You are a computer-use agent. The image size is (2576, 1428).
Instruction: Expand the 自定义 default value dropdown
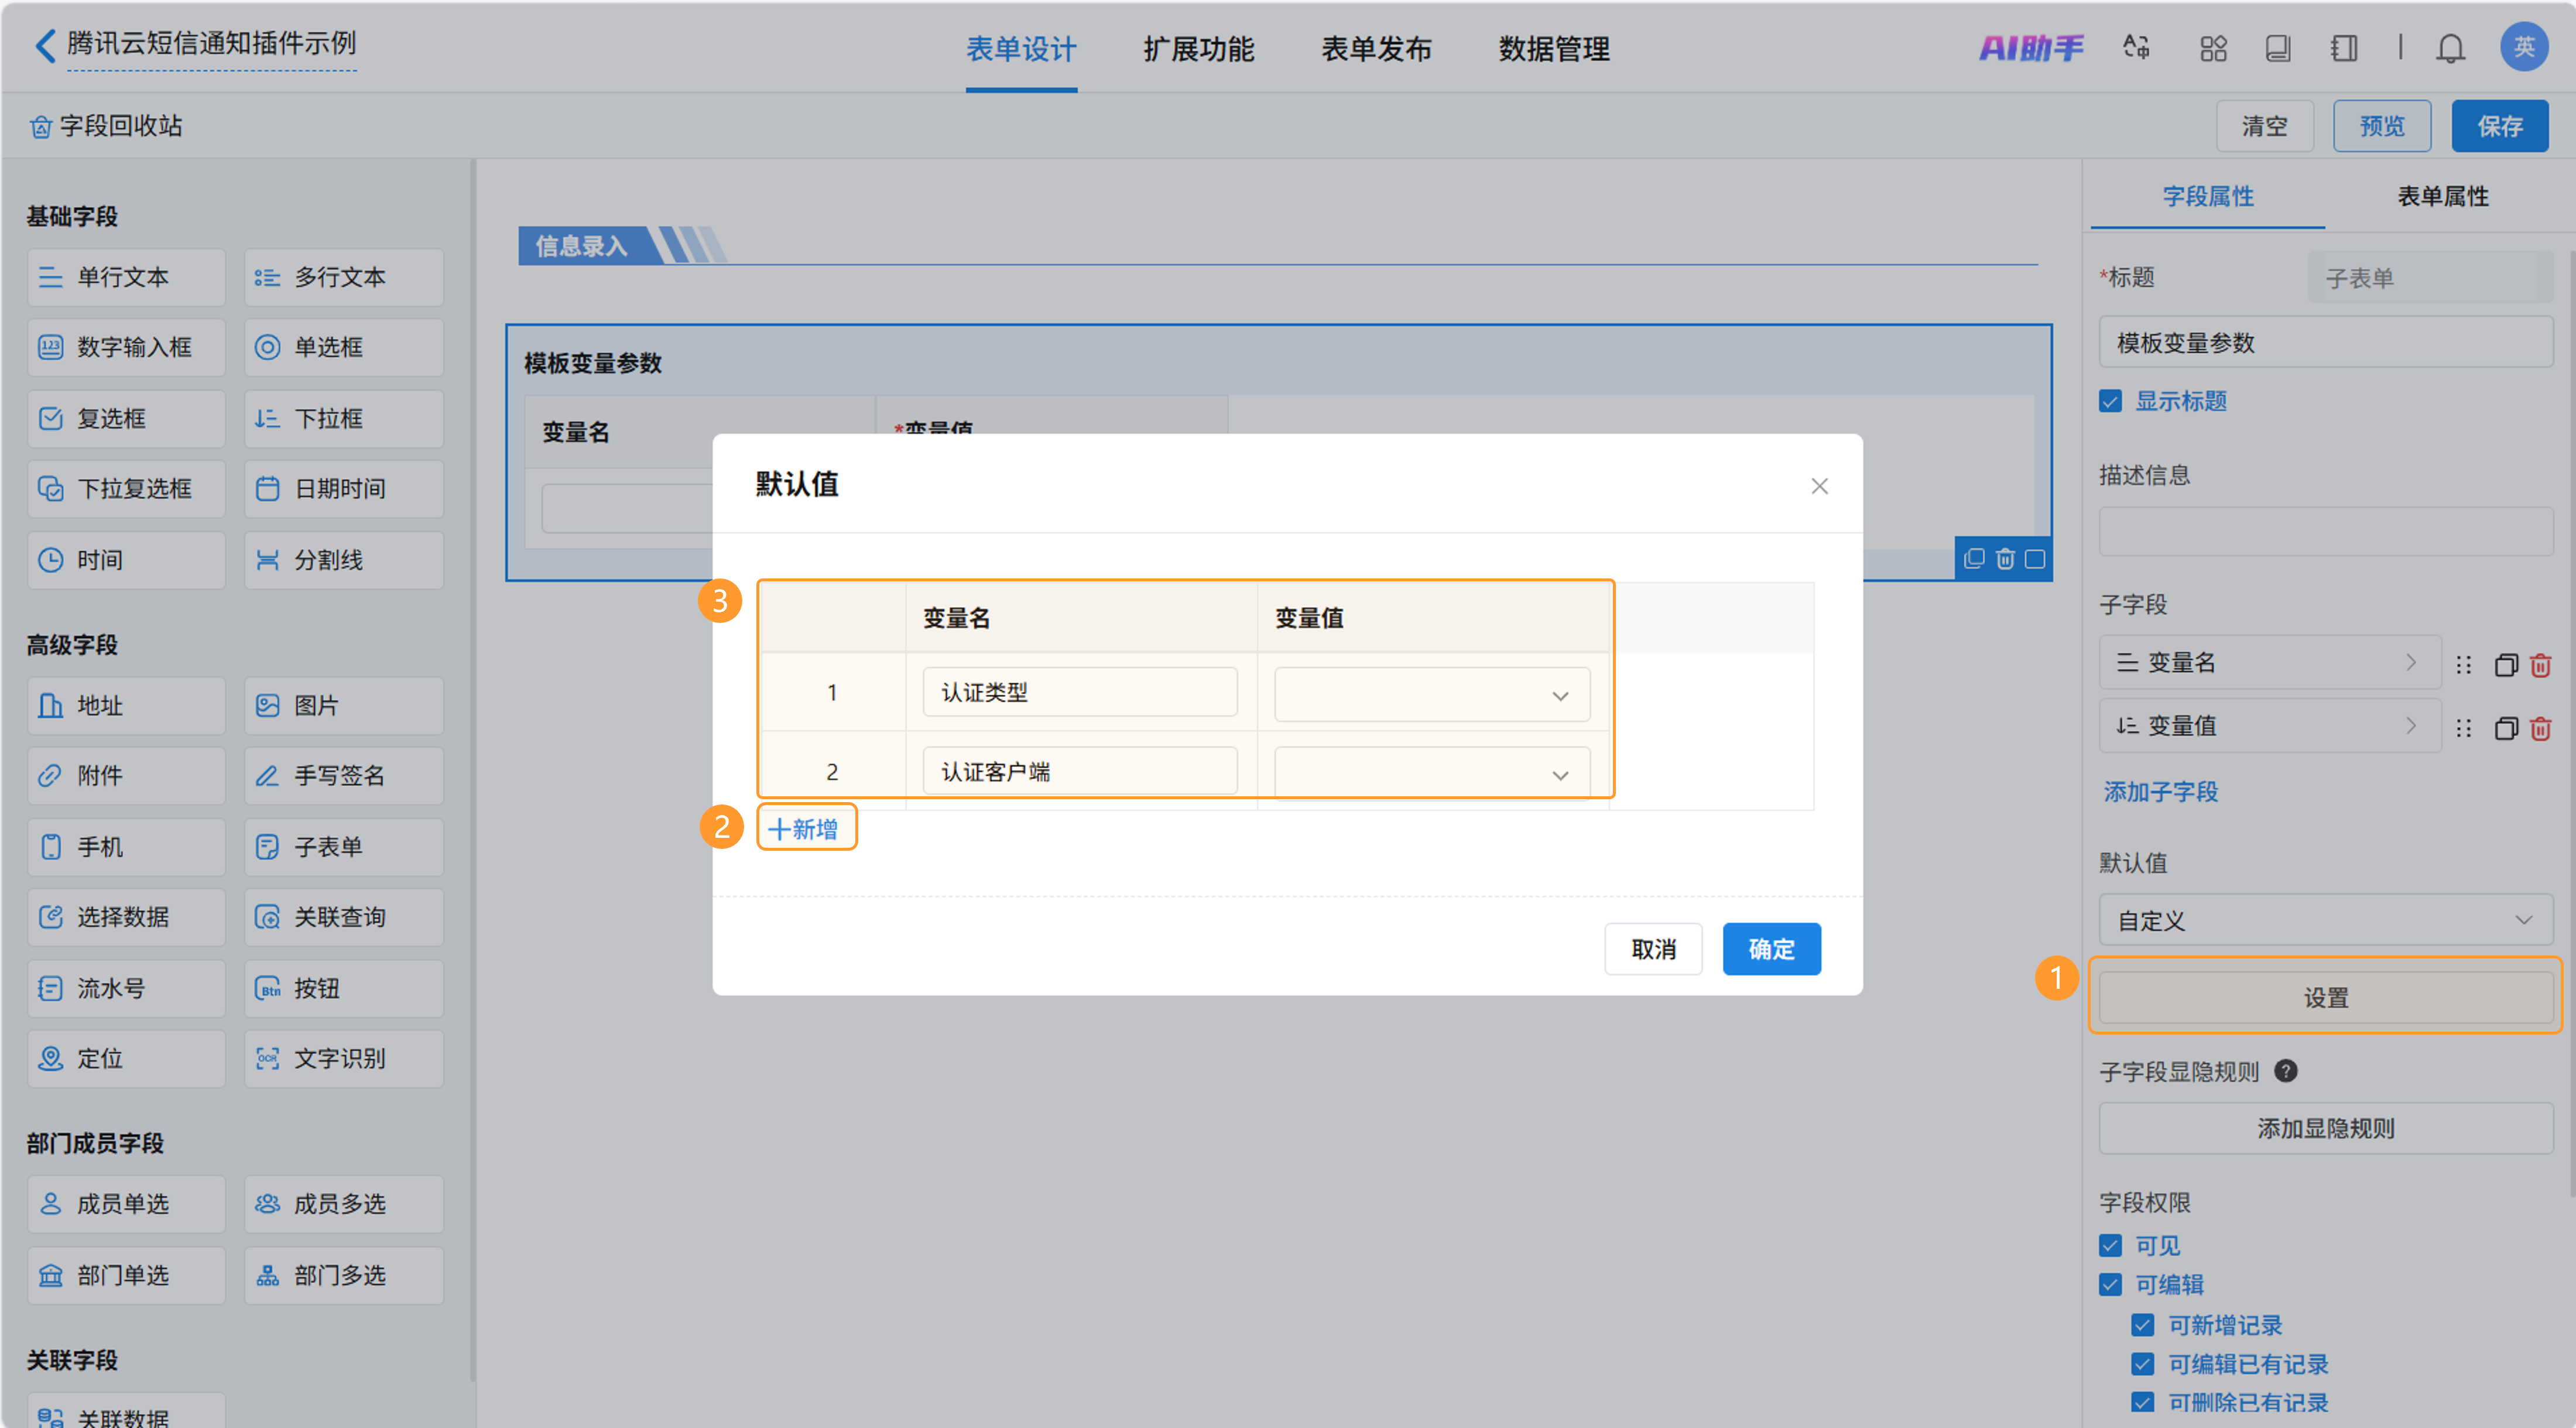point(2325,919)
